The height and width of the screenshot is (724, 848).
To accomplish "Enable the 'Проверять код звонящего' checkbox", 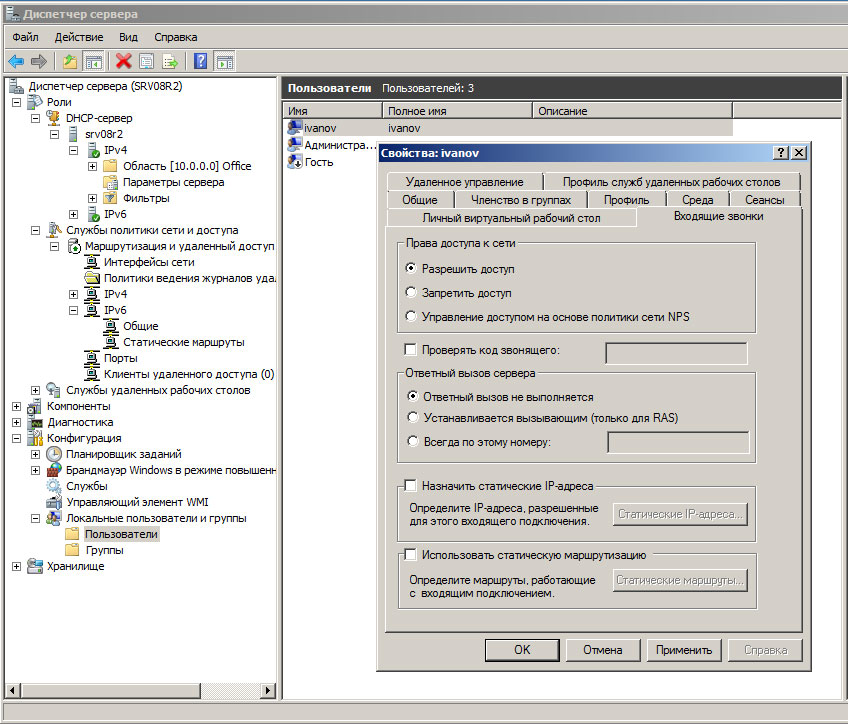I will pyautogui.click(x=410, y=349).
